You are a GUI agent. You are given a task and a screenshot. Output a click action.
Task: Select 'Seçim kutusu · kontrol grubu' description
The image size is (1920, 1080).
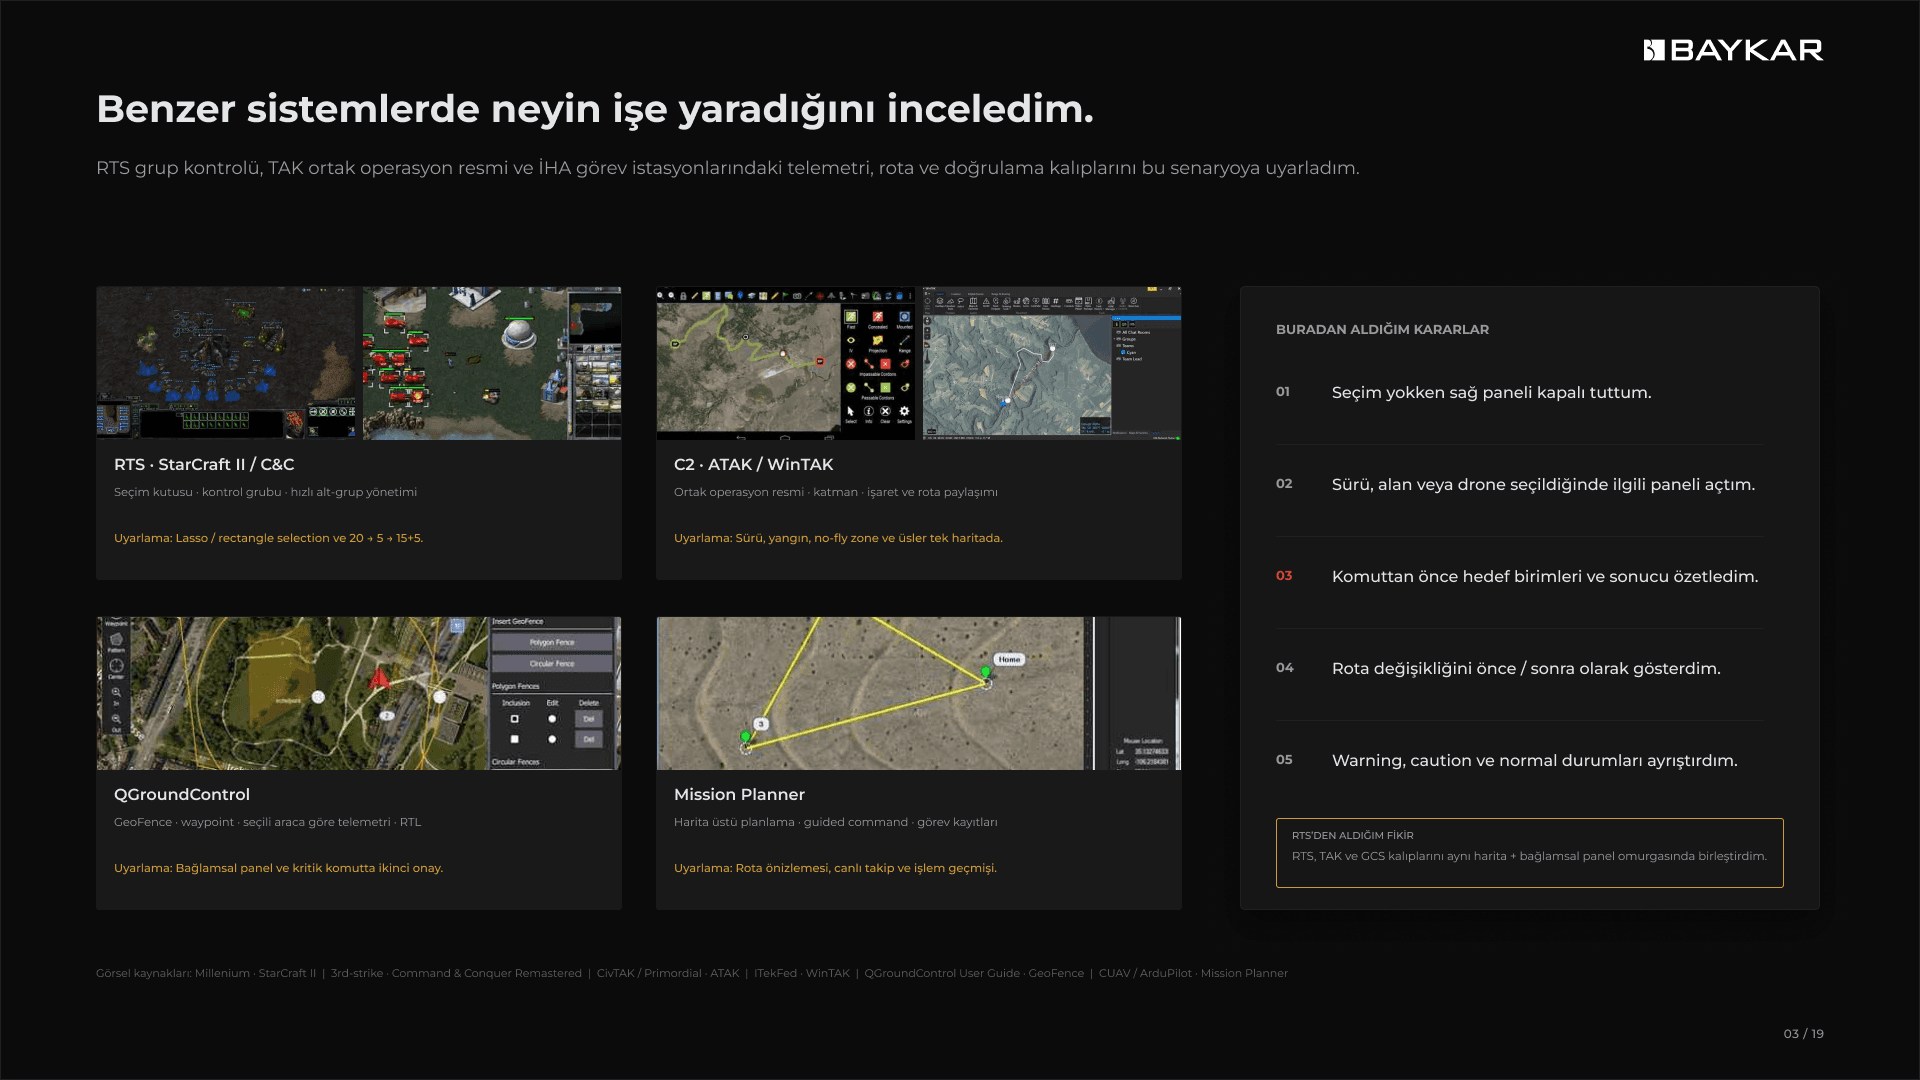265,492
